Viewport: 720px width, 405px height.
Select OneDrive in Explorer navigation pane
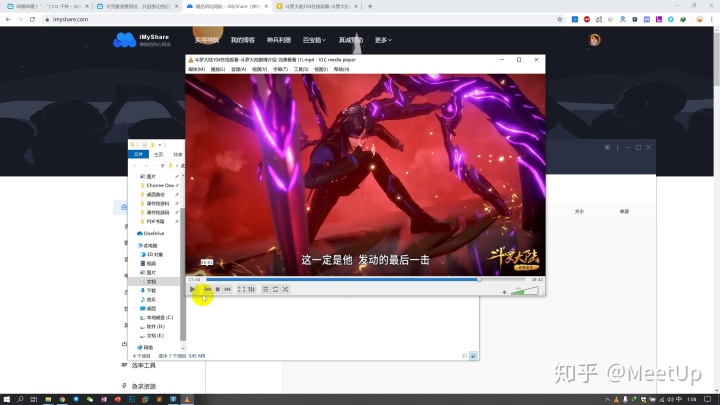(151, 233)
